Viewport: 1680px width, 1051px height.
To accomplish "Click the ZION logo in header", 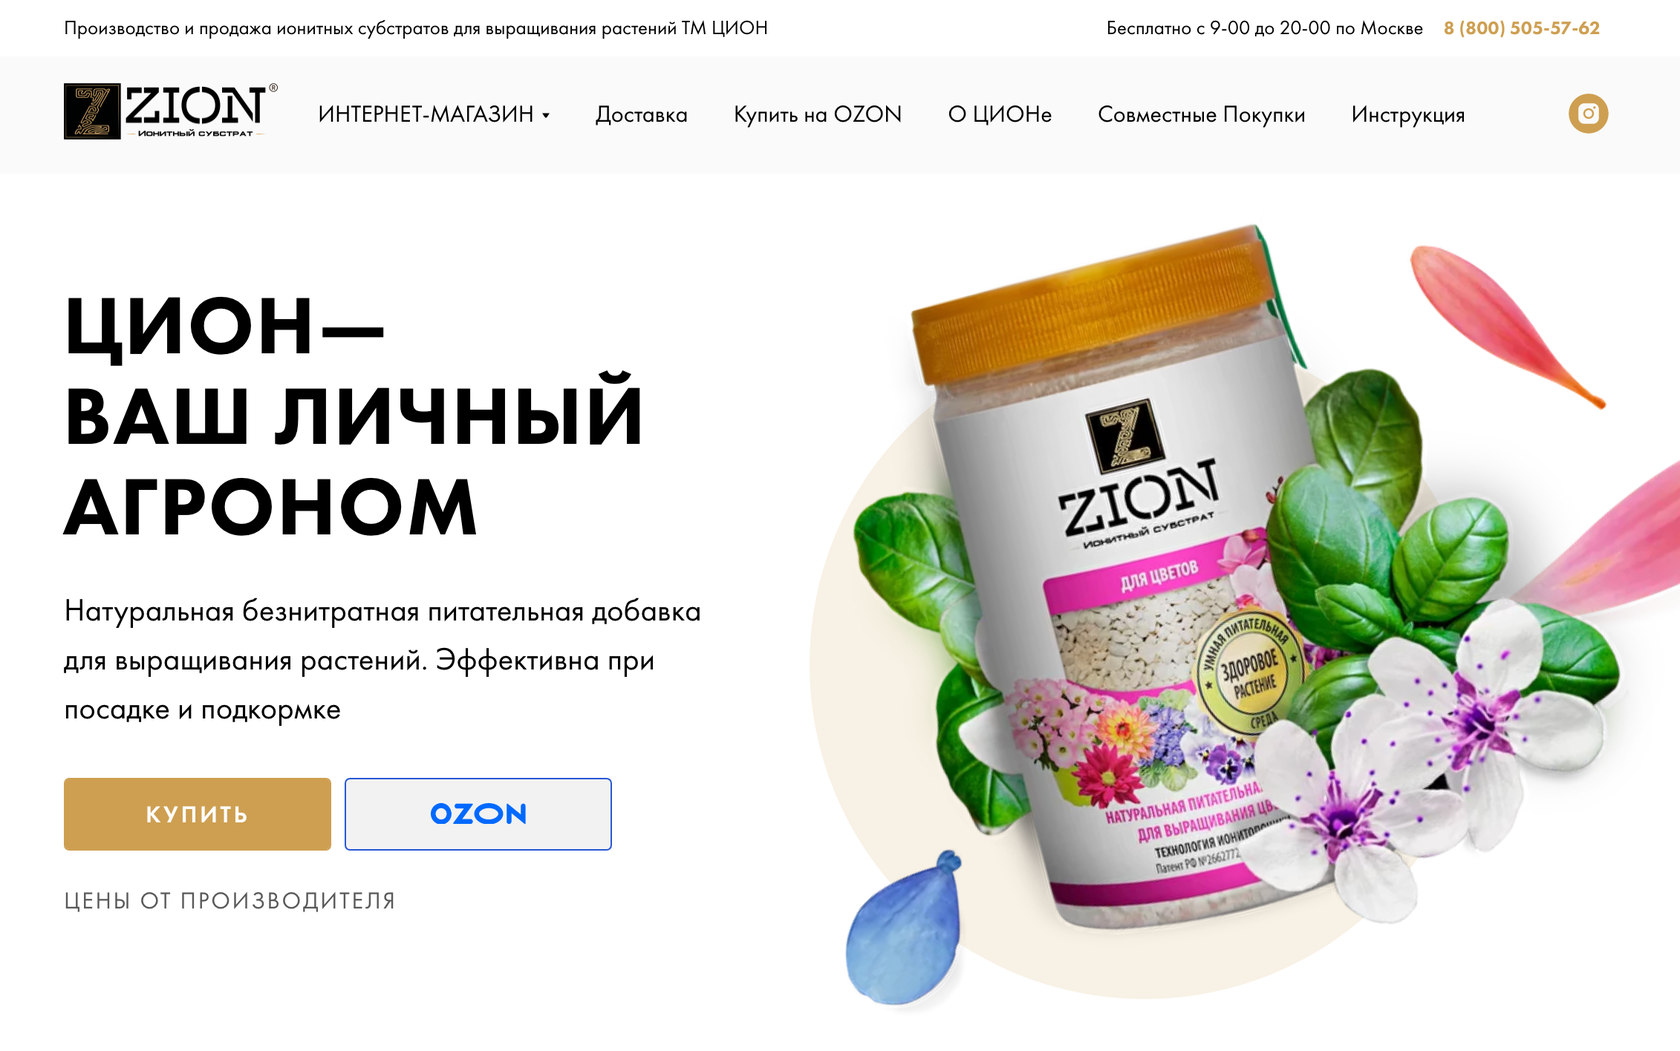I will [x=171, y=111].
